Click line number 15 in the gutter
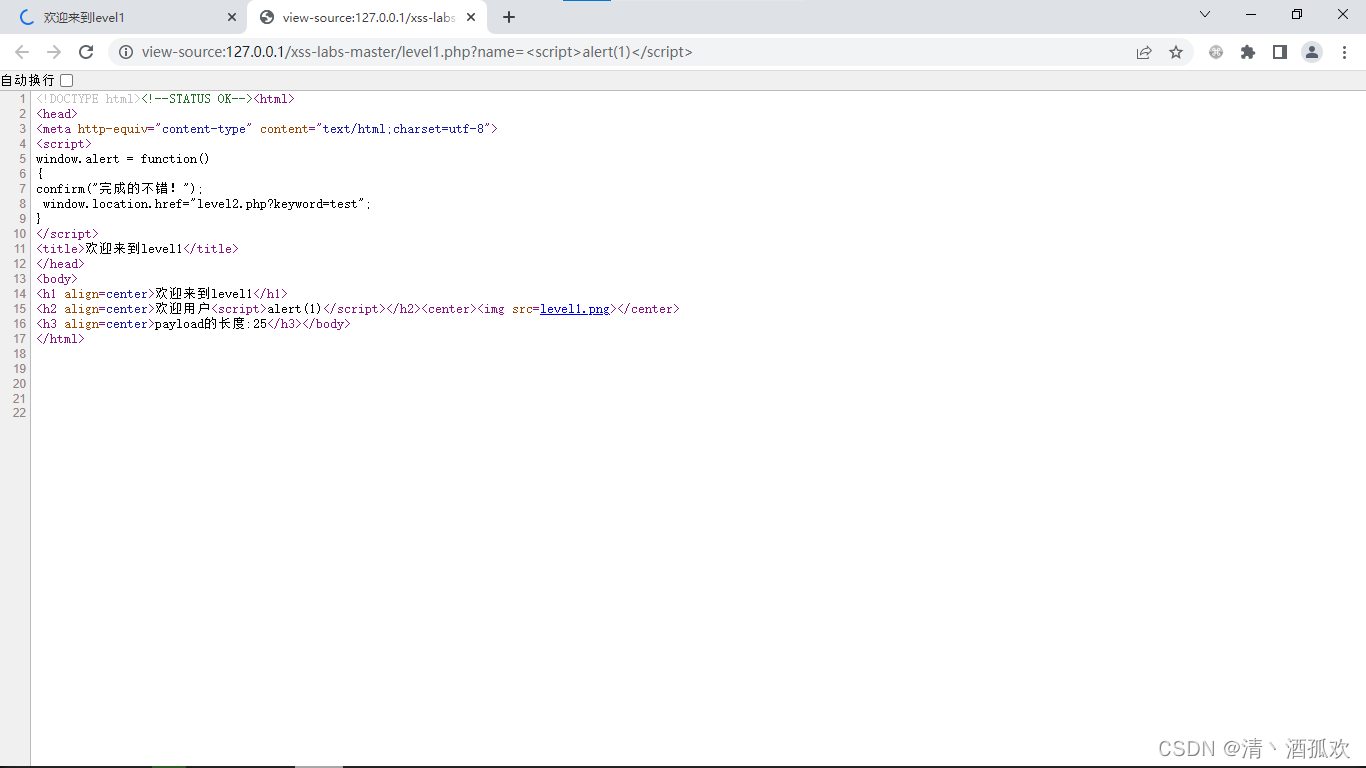Image resolution: width=1366 pixels, height=768 pixels. [20, 309]
